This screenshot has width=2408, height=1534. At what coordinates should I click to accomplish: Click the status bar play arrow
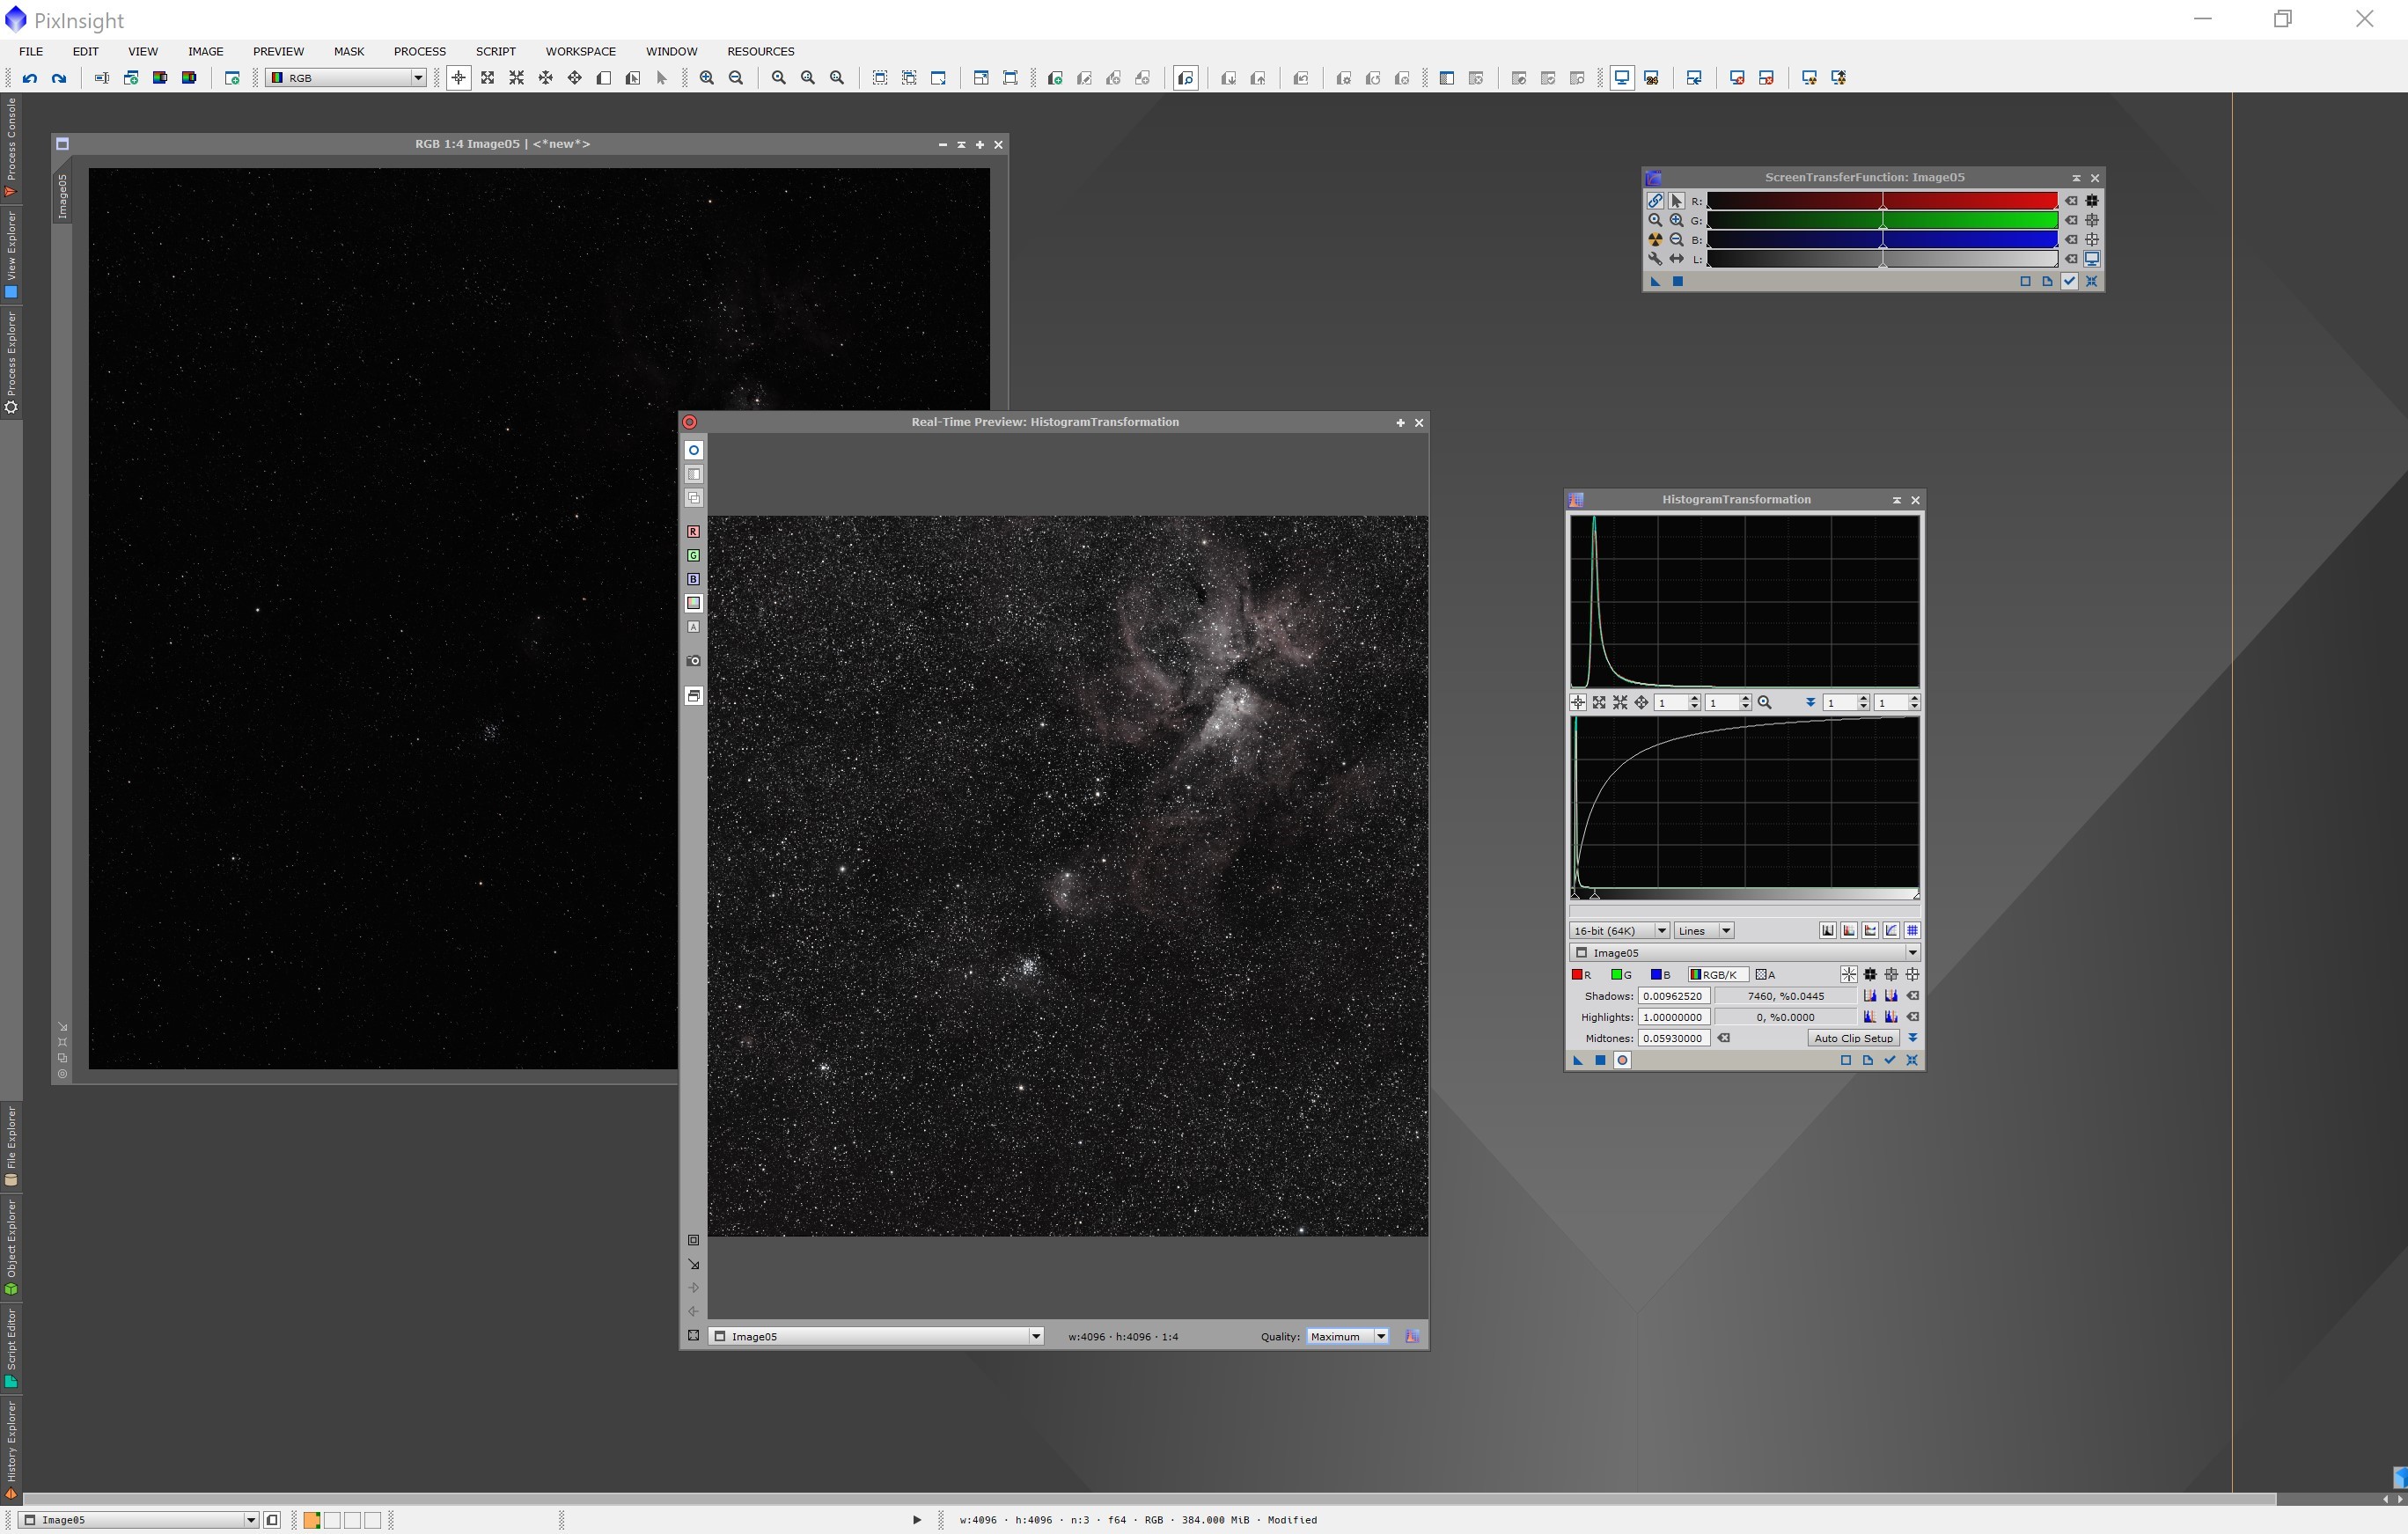(x=917, y=1521)
